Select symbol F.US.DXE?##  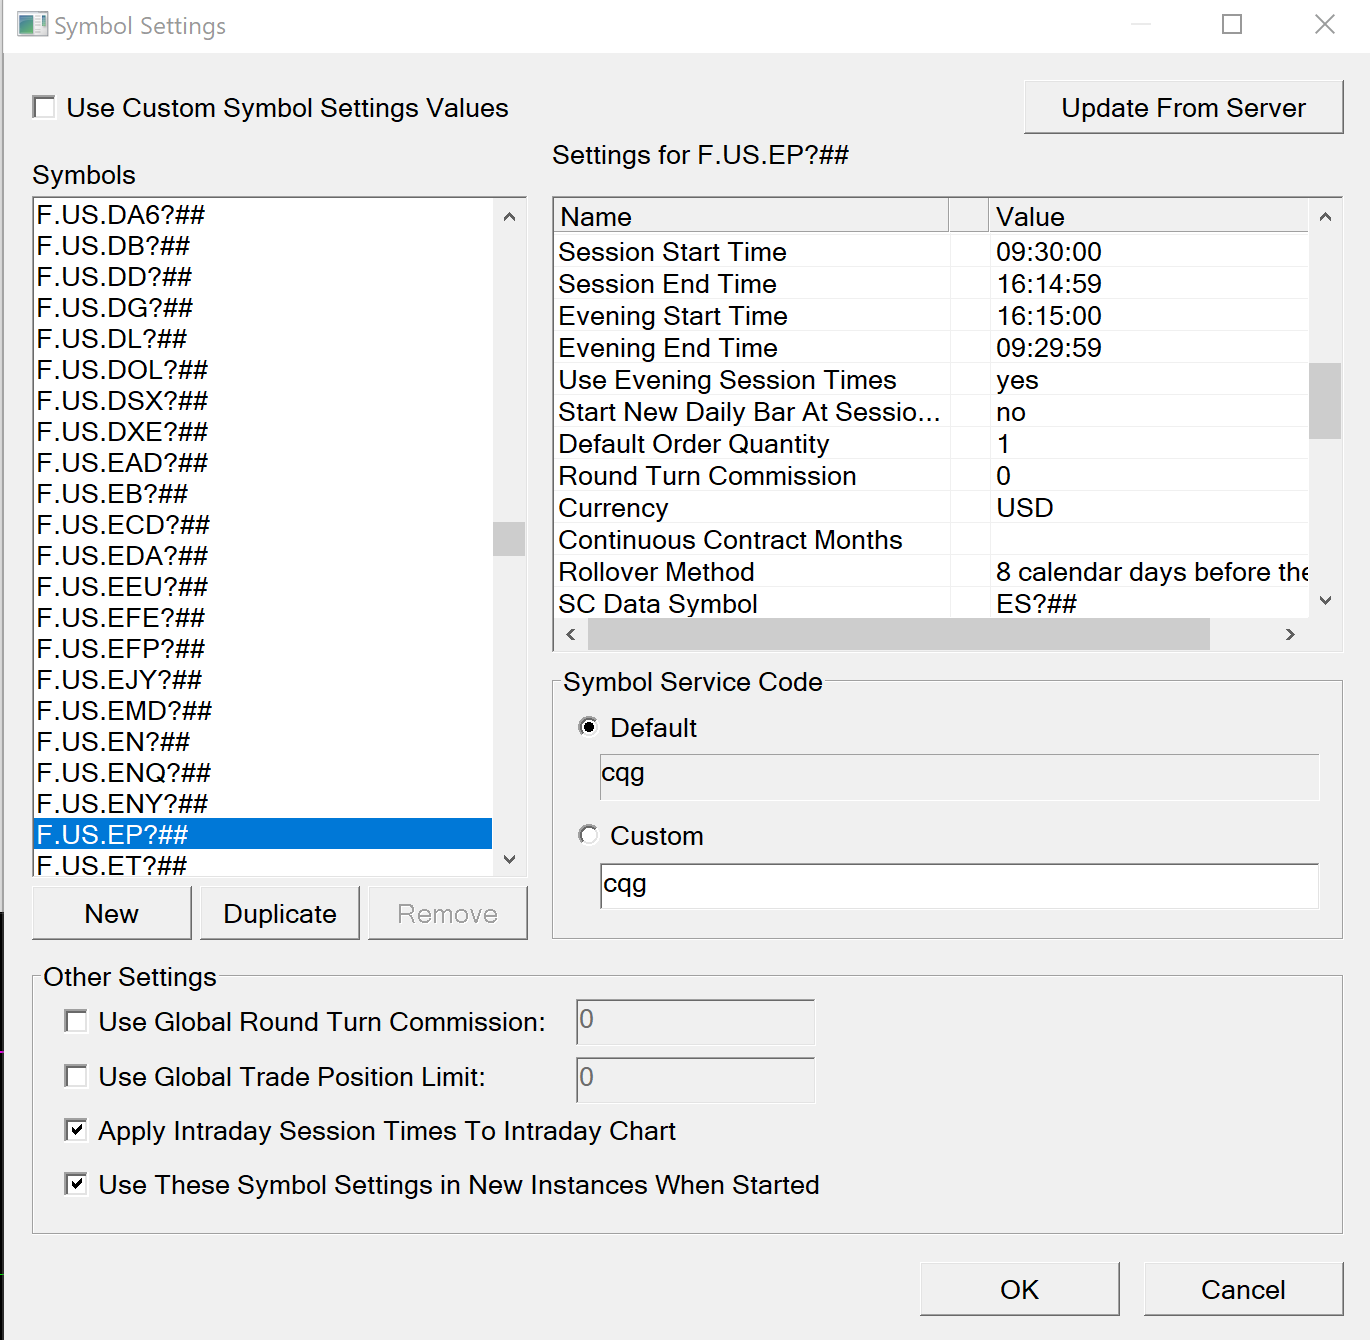263,432
